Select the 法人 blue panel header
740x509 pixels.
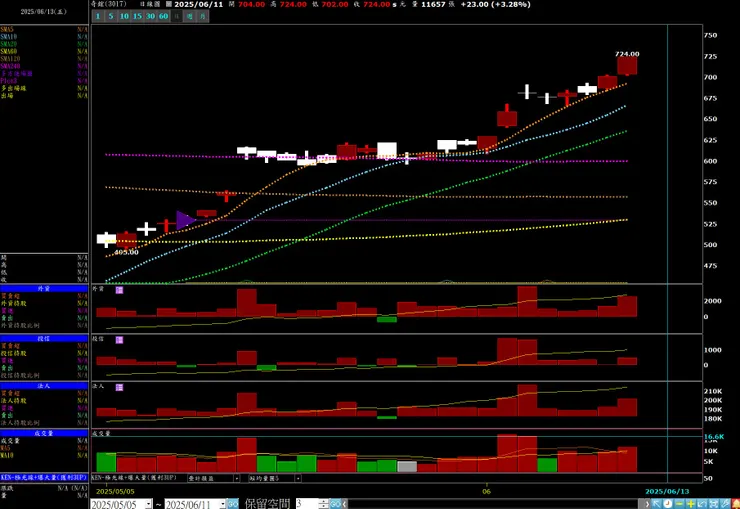click(44, 386)
